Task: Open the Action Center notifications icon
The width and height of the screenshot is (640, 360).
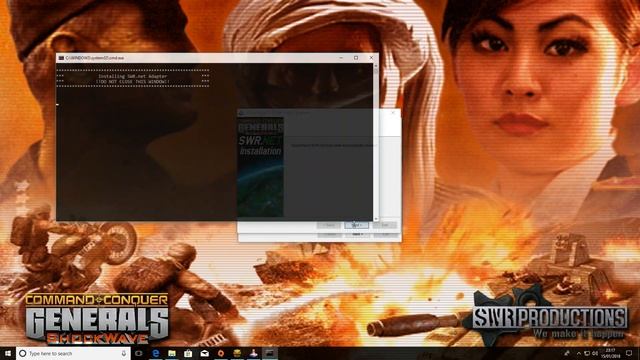Action: [629, 353]
